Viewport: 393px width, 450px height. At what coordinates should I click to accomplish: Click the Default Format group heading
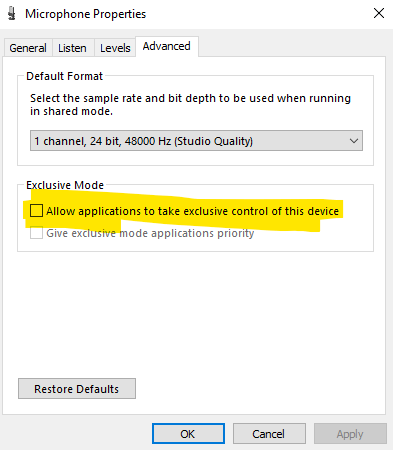click(x=65, y=76)
